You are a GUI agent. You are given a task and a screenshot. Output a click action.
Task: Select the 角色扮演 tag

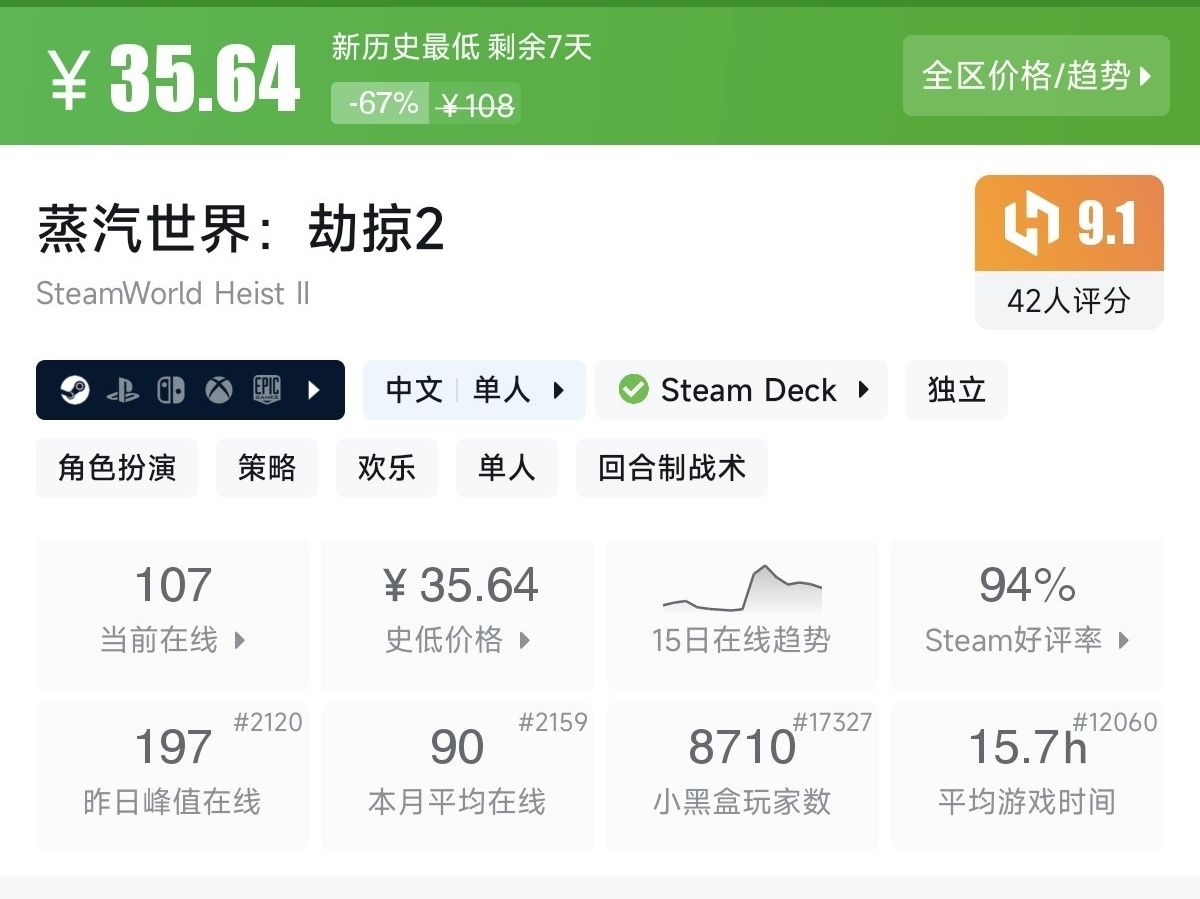coord(117,467)
